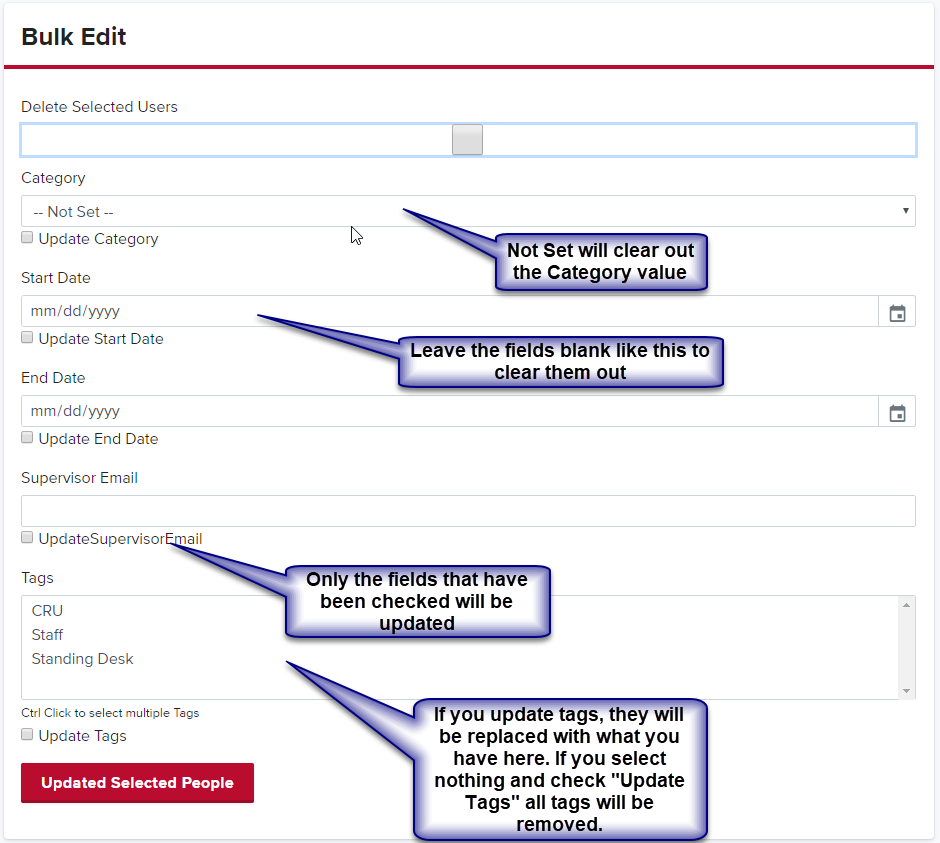Click the Category dropdown arrow
Screen dimensions: 940x843
tap(904, 211)
